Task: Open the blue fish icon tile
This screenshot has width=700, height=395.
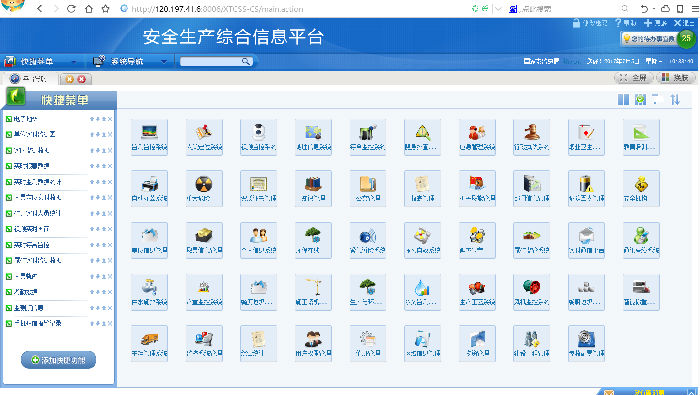Action: [x=368, y=240]
